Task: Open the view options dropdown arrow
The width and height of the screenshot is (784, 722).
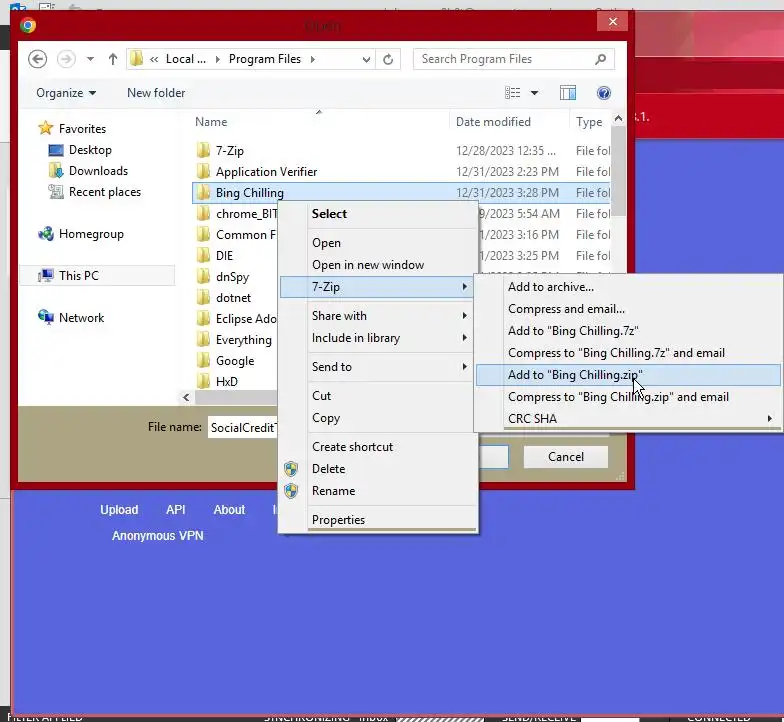Action: 534,93
